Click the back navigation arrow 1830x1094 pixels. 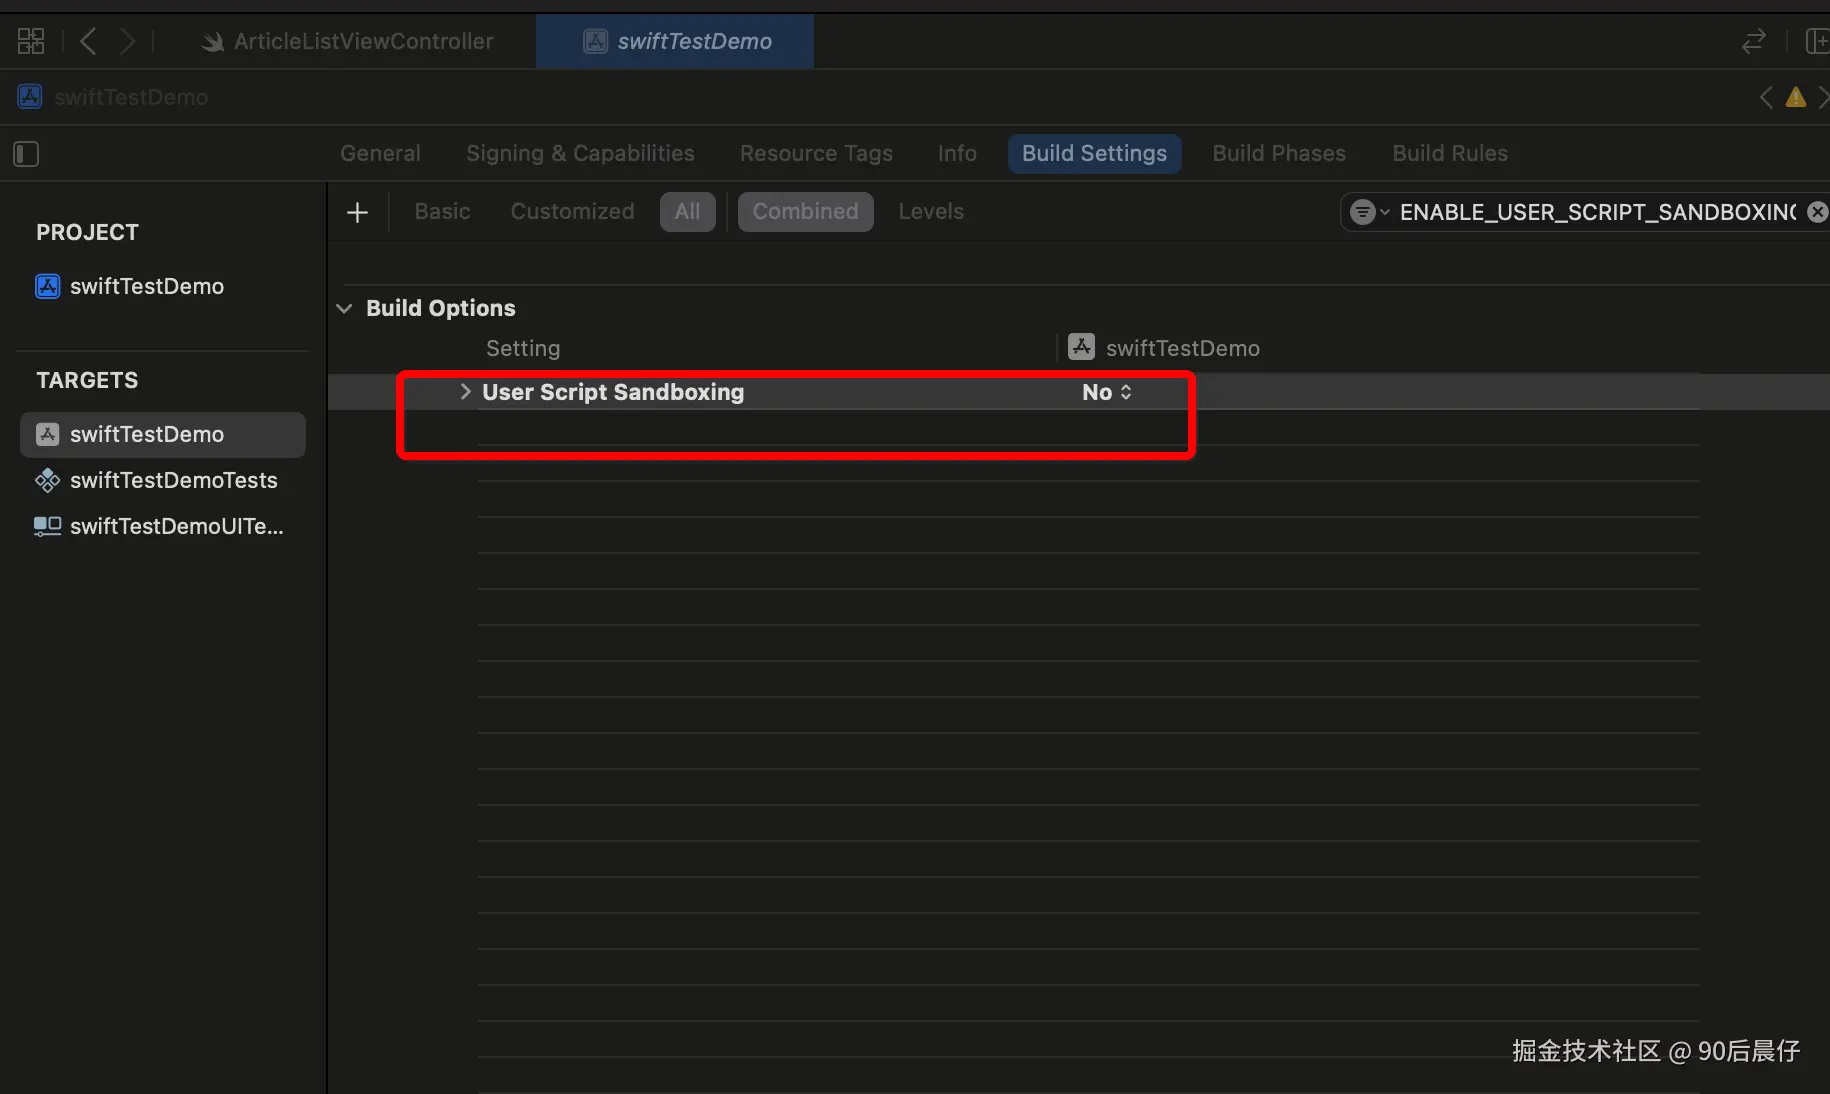click(x=87, y=41)
